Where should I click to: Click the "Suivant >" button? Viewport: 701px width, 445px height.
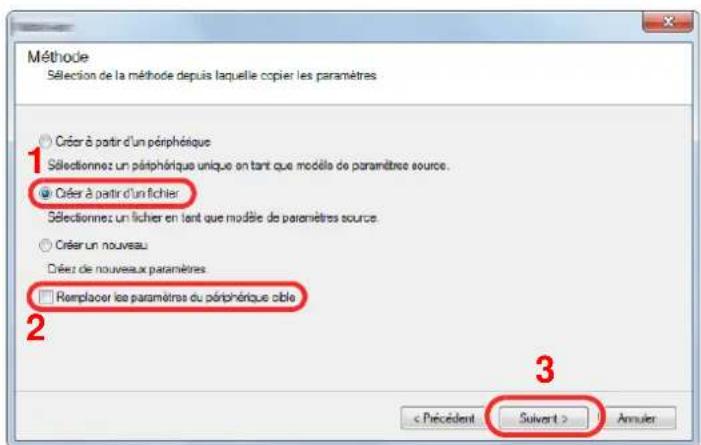coord(543,419)
